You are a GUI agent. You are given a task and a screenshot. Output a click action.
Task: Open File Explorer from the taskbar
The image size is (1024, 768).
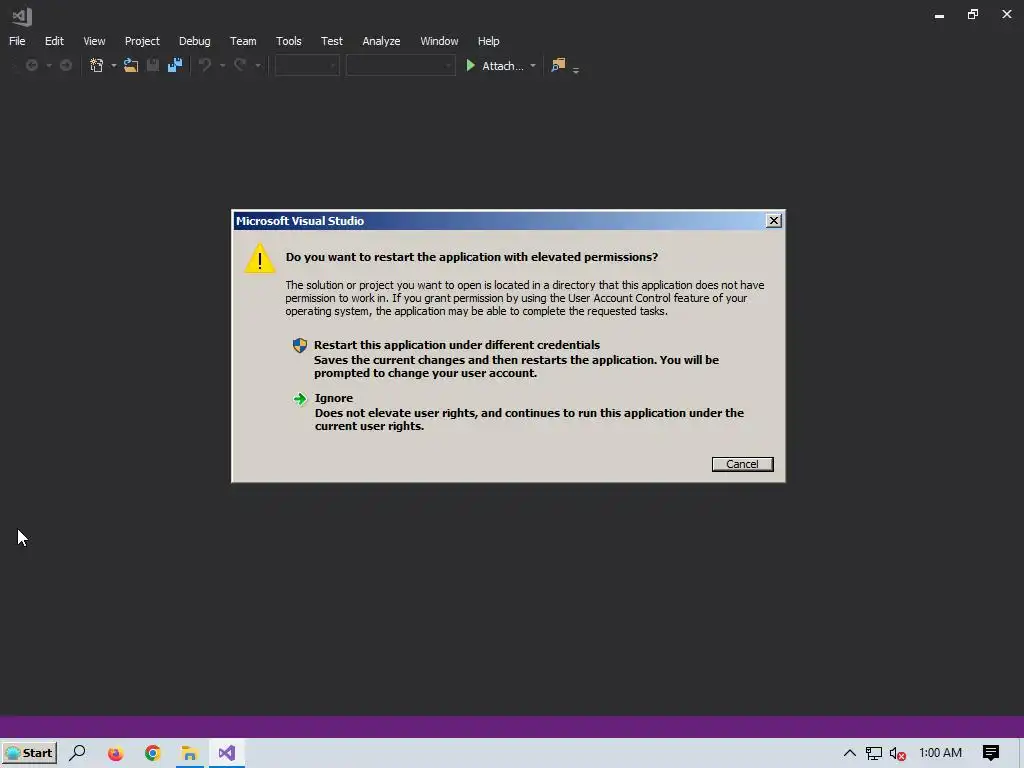pos(189,753)
